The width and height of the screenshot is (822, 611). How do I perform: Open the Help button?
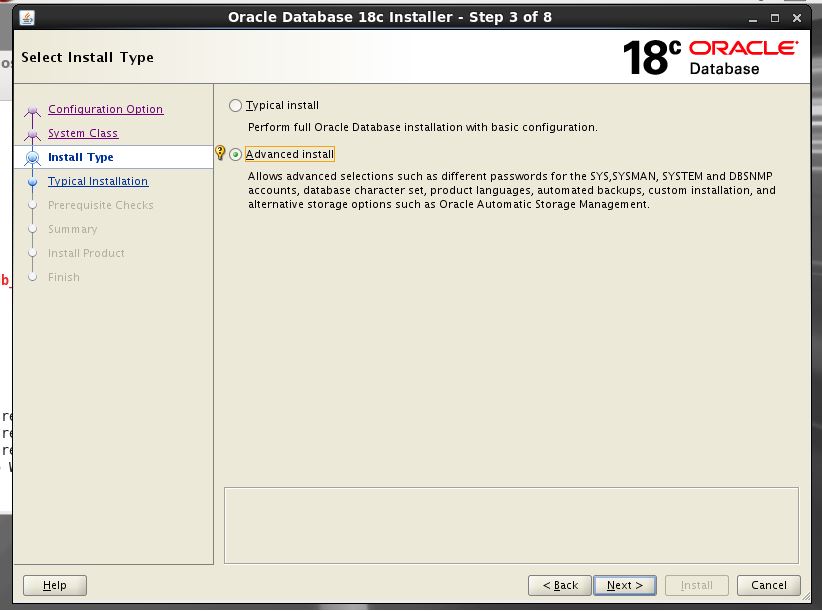pos(55,585)
